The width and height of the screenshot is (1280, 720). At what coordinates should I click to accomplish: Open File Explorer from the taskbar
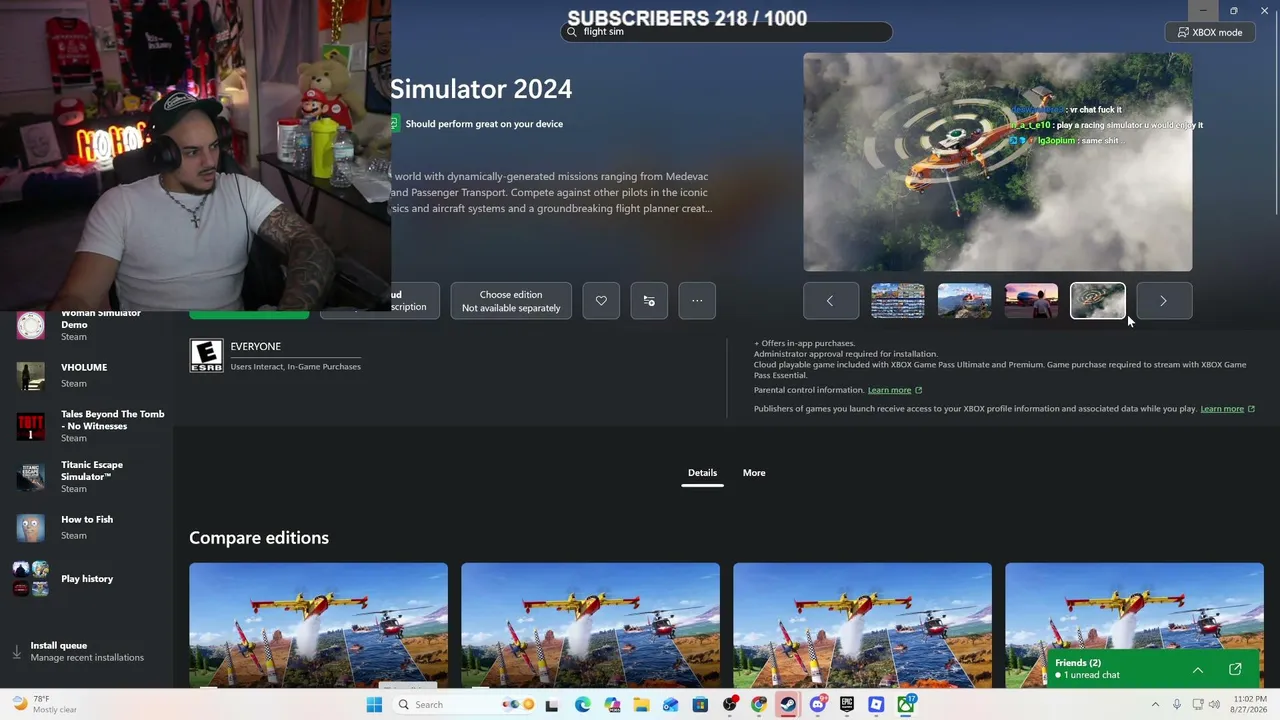click(x=641, y=705)
